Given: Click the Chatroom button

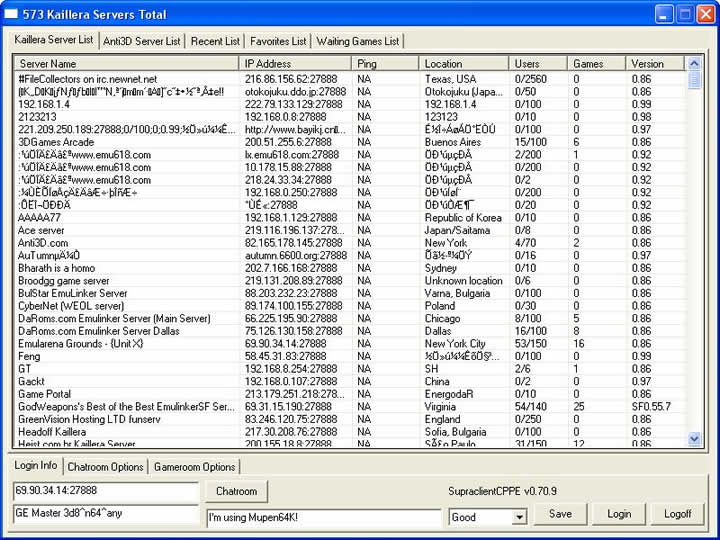Looking at the screenshot, I should (236, 491).
